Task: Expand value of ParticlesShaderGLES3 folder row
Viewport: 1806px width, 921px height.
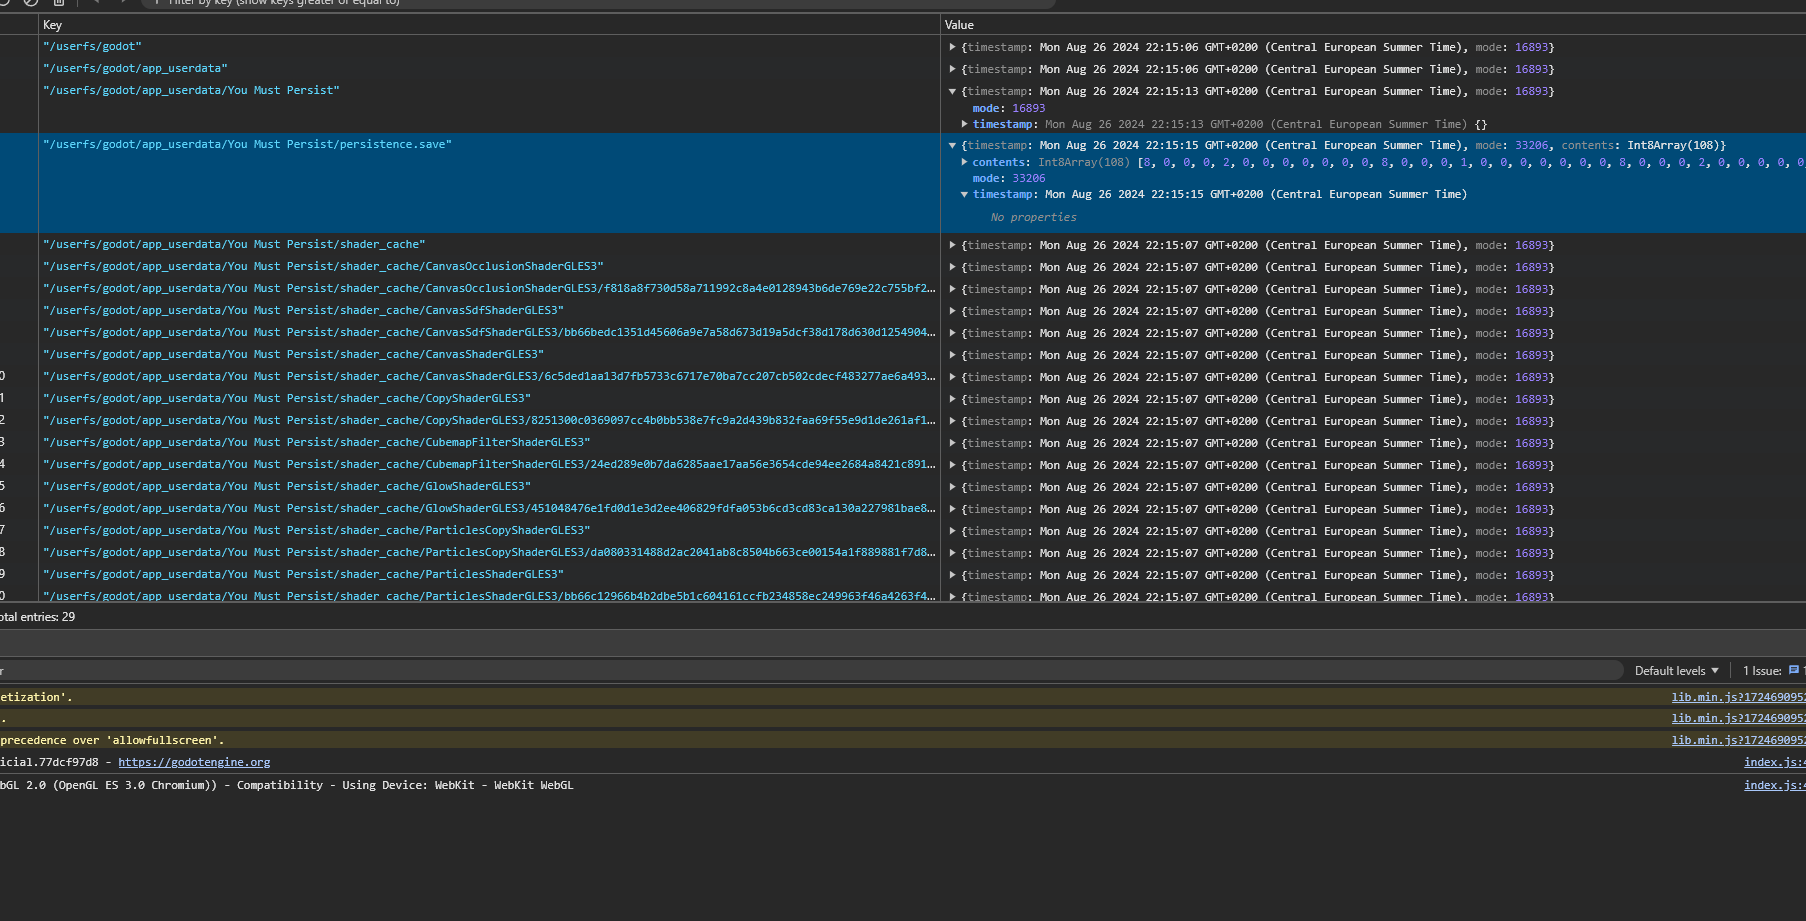Action: pyautogui.click(x=952, y=575)
